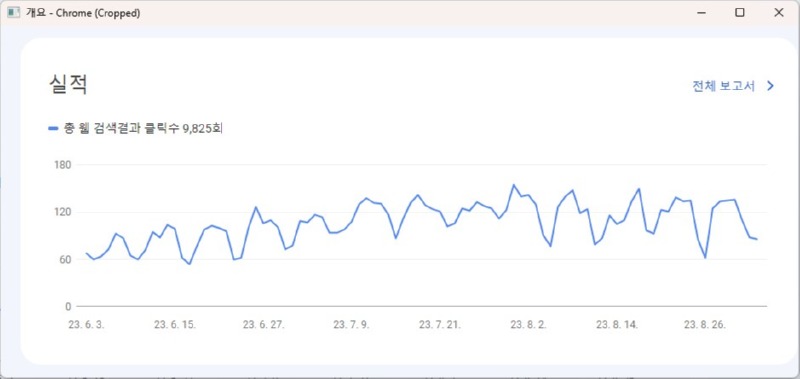Click the 23. 8. 2. date label
This screenshot has width=800, height=379.
529,325
